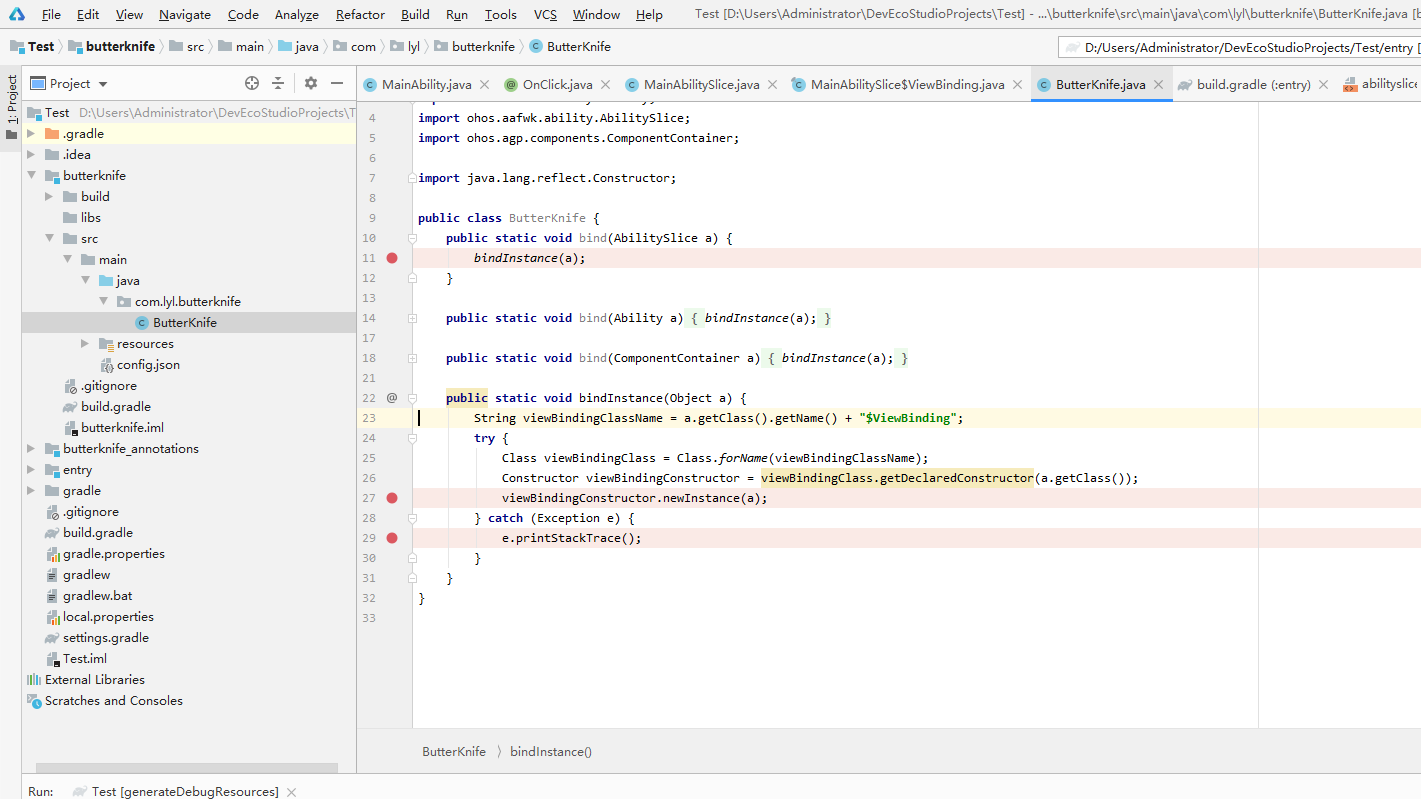Expand the entry module

coord(32,470)
